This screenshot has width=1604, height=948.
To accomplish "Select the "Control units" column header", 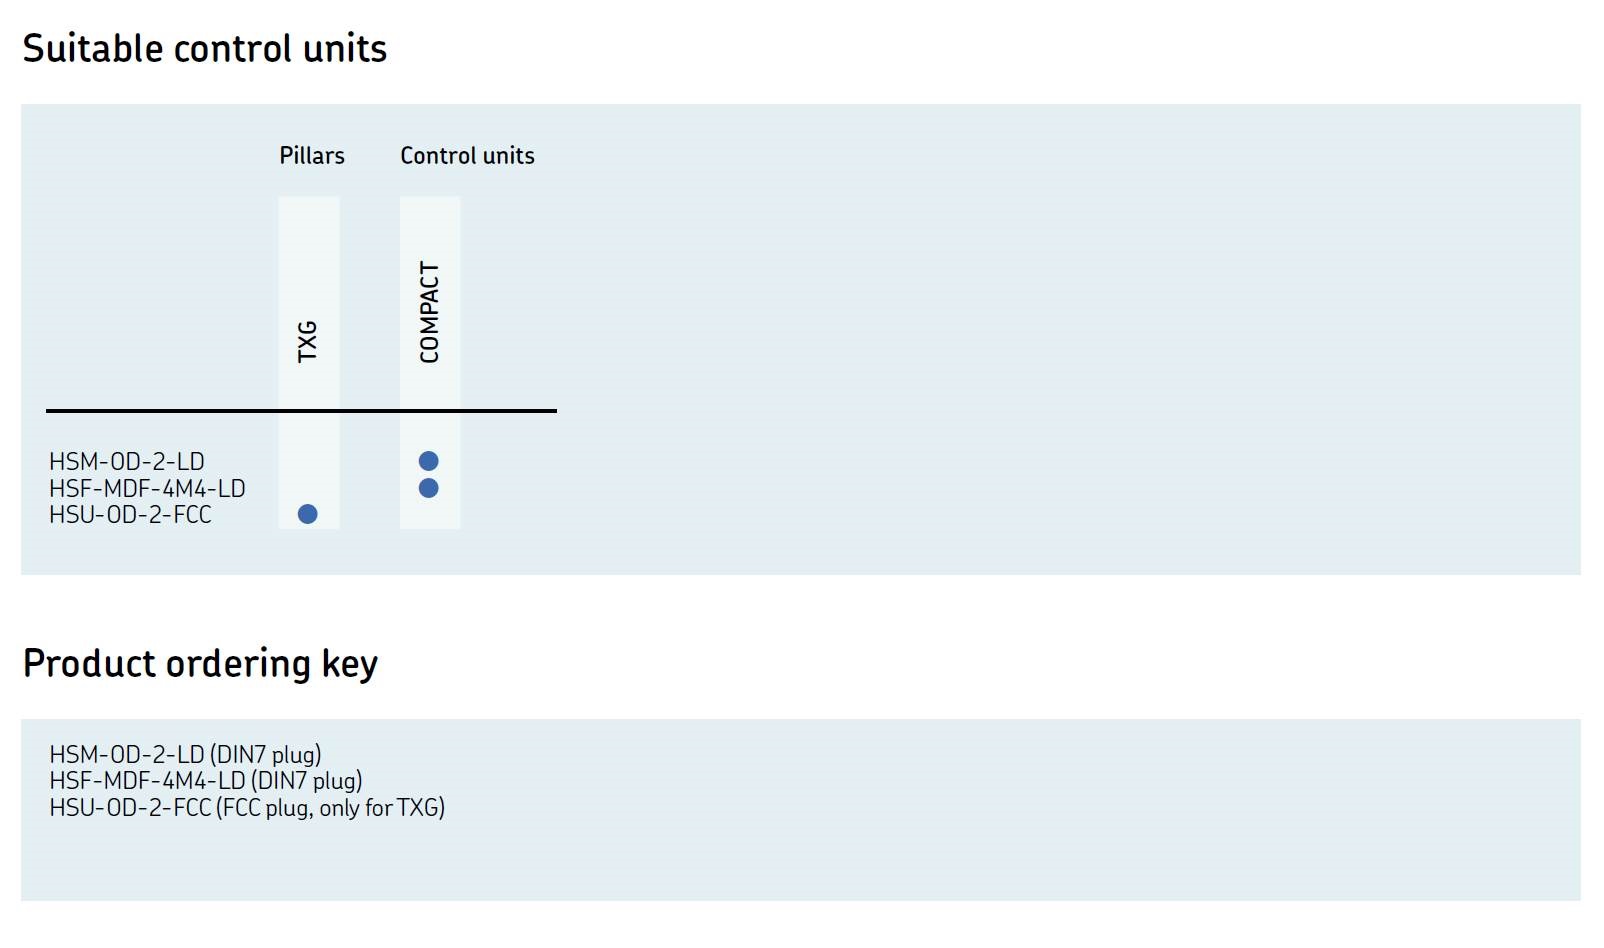I will (467, 156).
